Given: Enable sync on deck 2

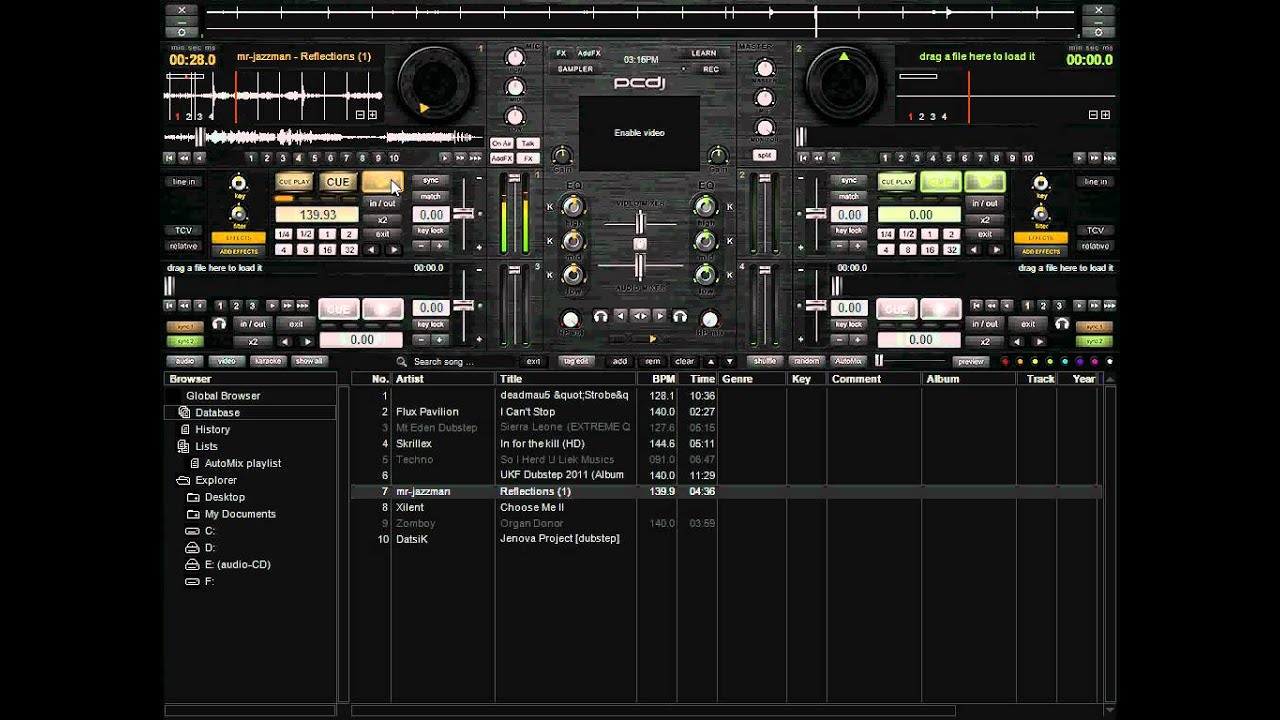Looking at the screenshot, I should click(848, 181).
